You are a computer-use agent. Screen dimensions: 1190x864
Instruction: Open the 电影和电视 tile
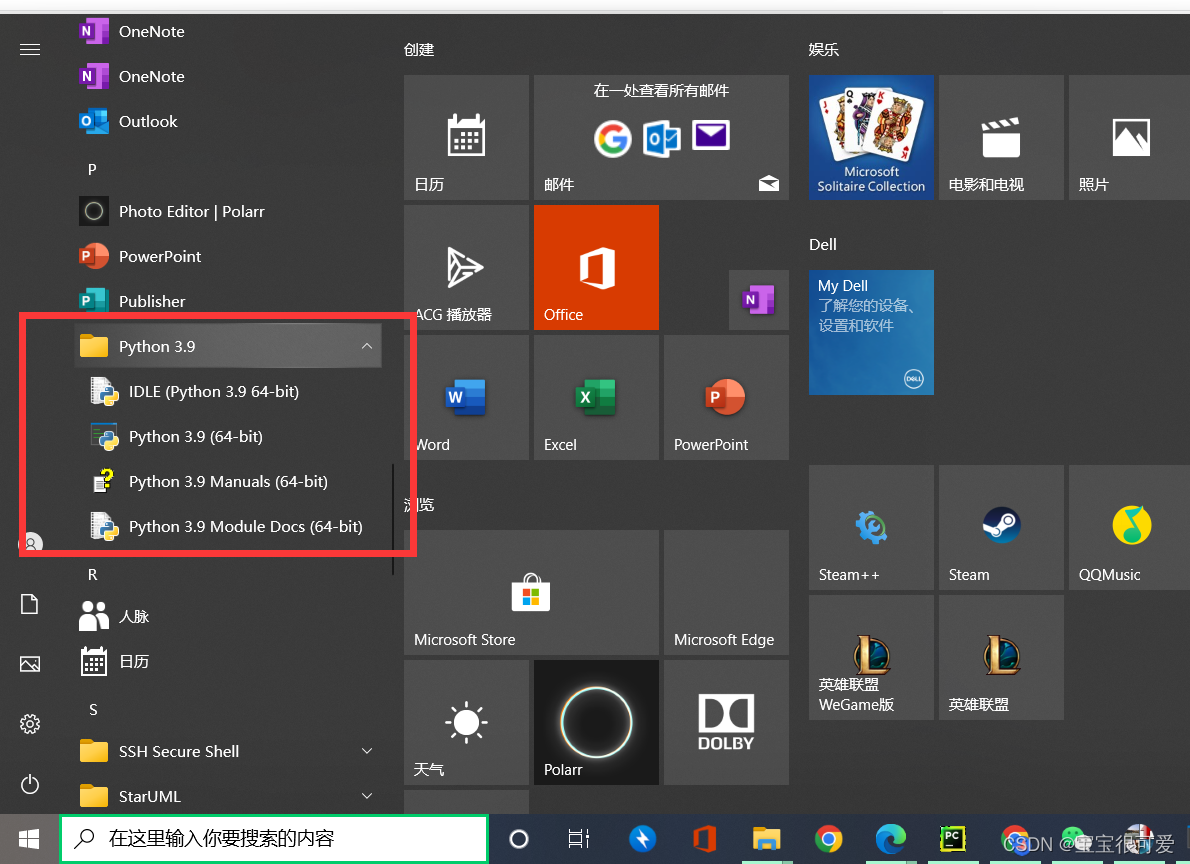tap(1001, 137)
